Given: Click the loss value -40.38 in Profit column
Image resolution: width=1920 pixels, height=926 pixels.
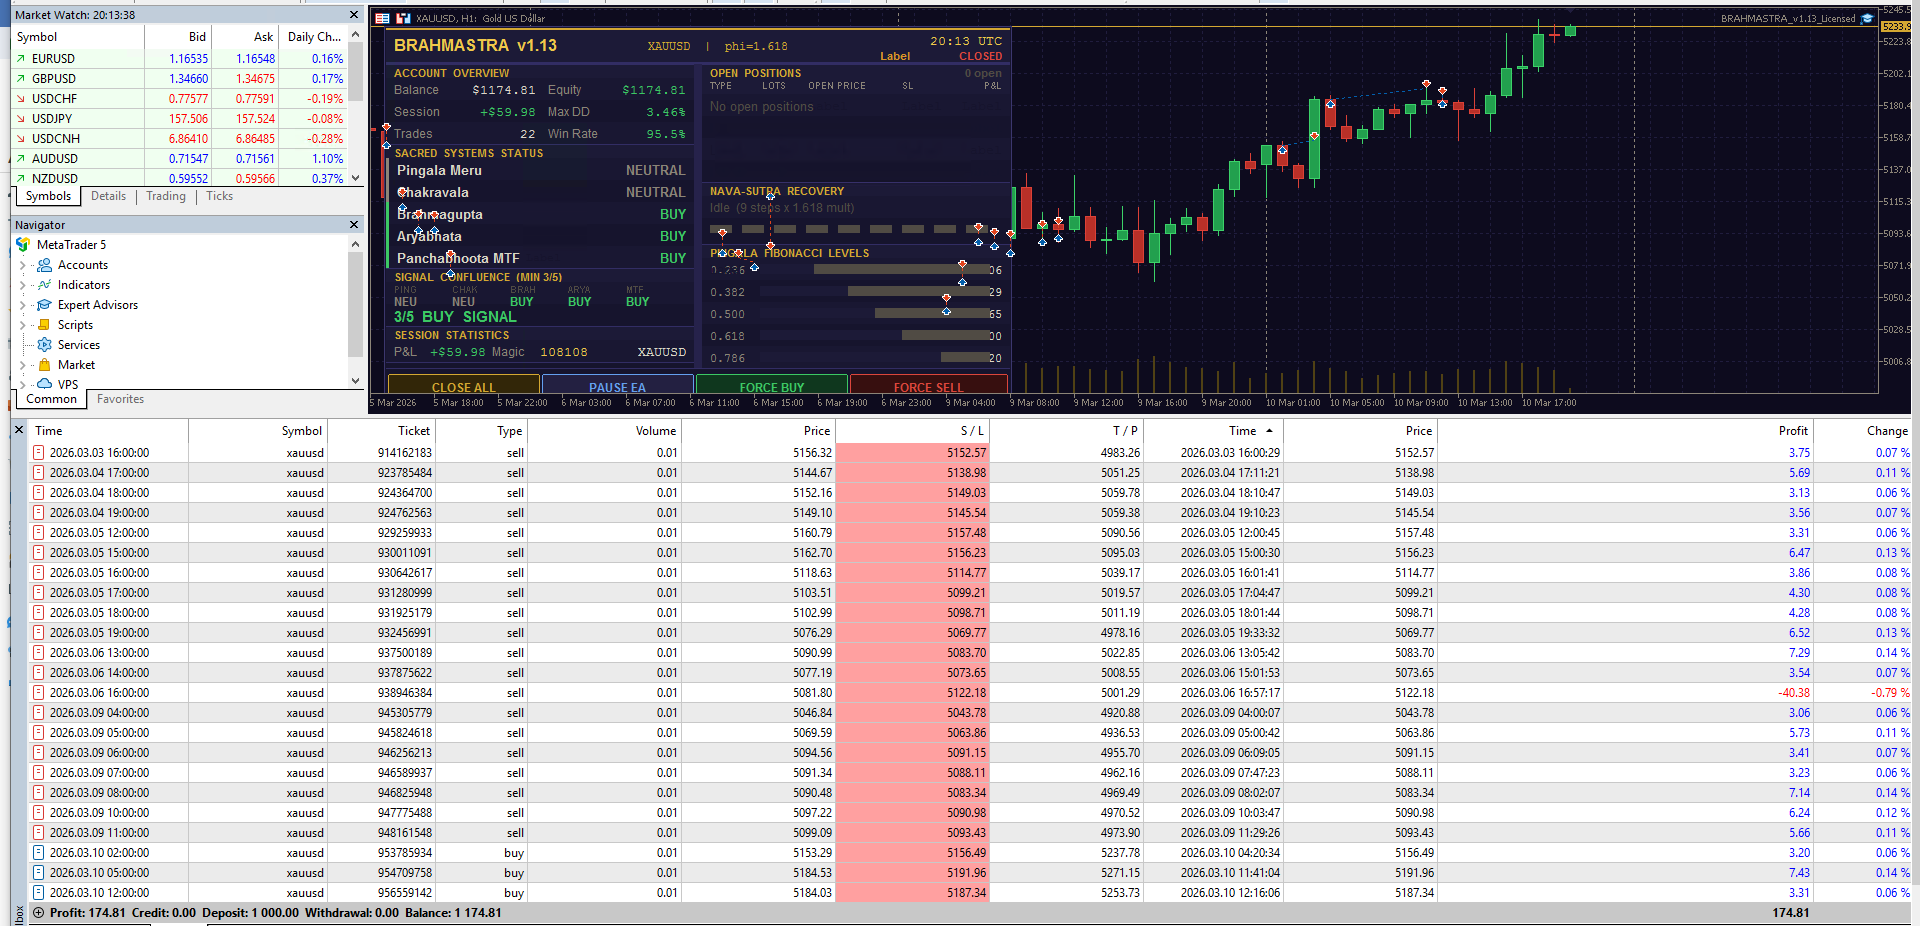Looking at the screenshot, I should (x=1794, y=693).
